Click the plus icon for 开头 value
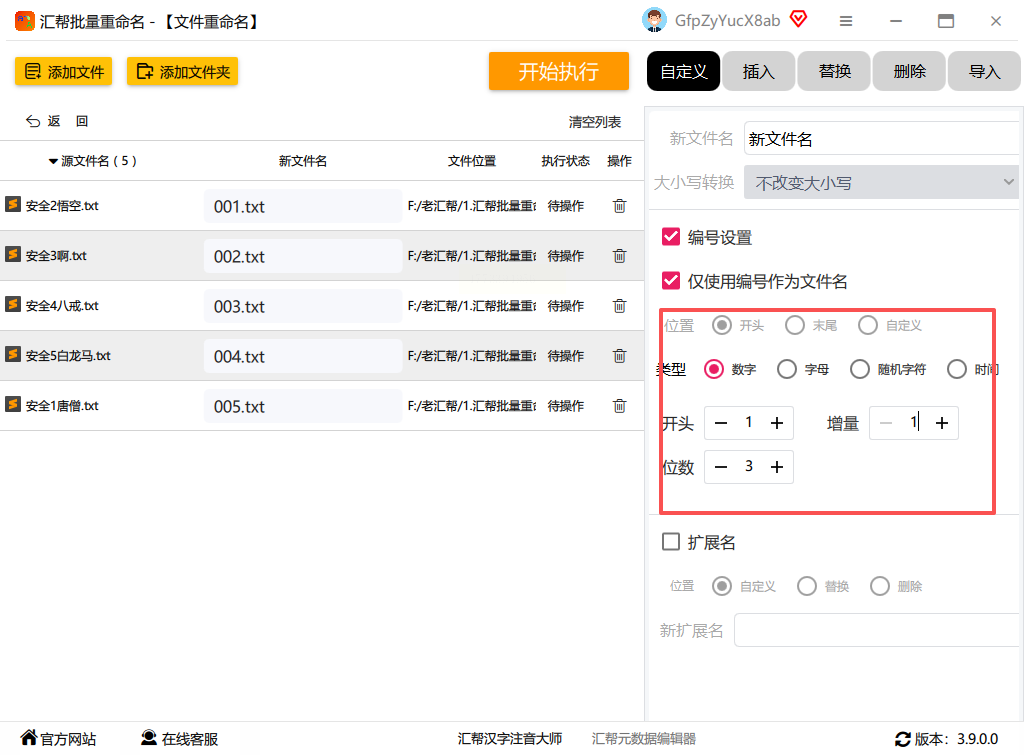Screen dimensions: 1024x755 pyautogui.click(x=776, y=423)
